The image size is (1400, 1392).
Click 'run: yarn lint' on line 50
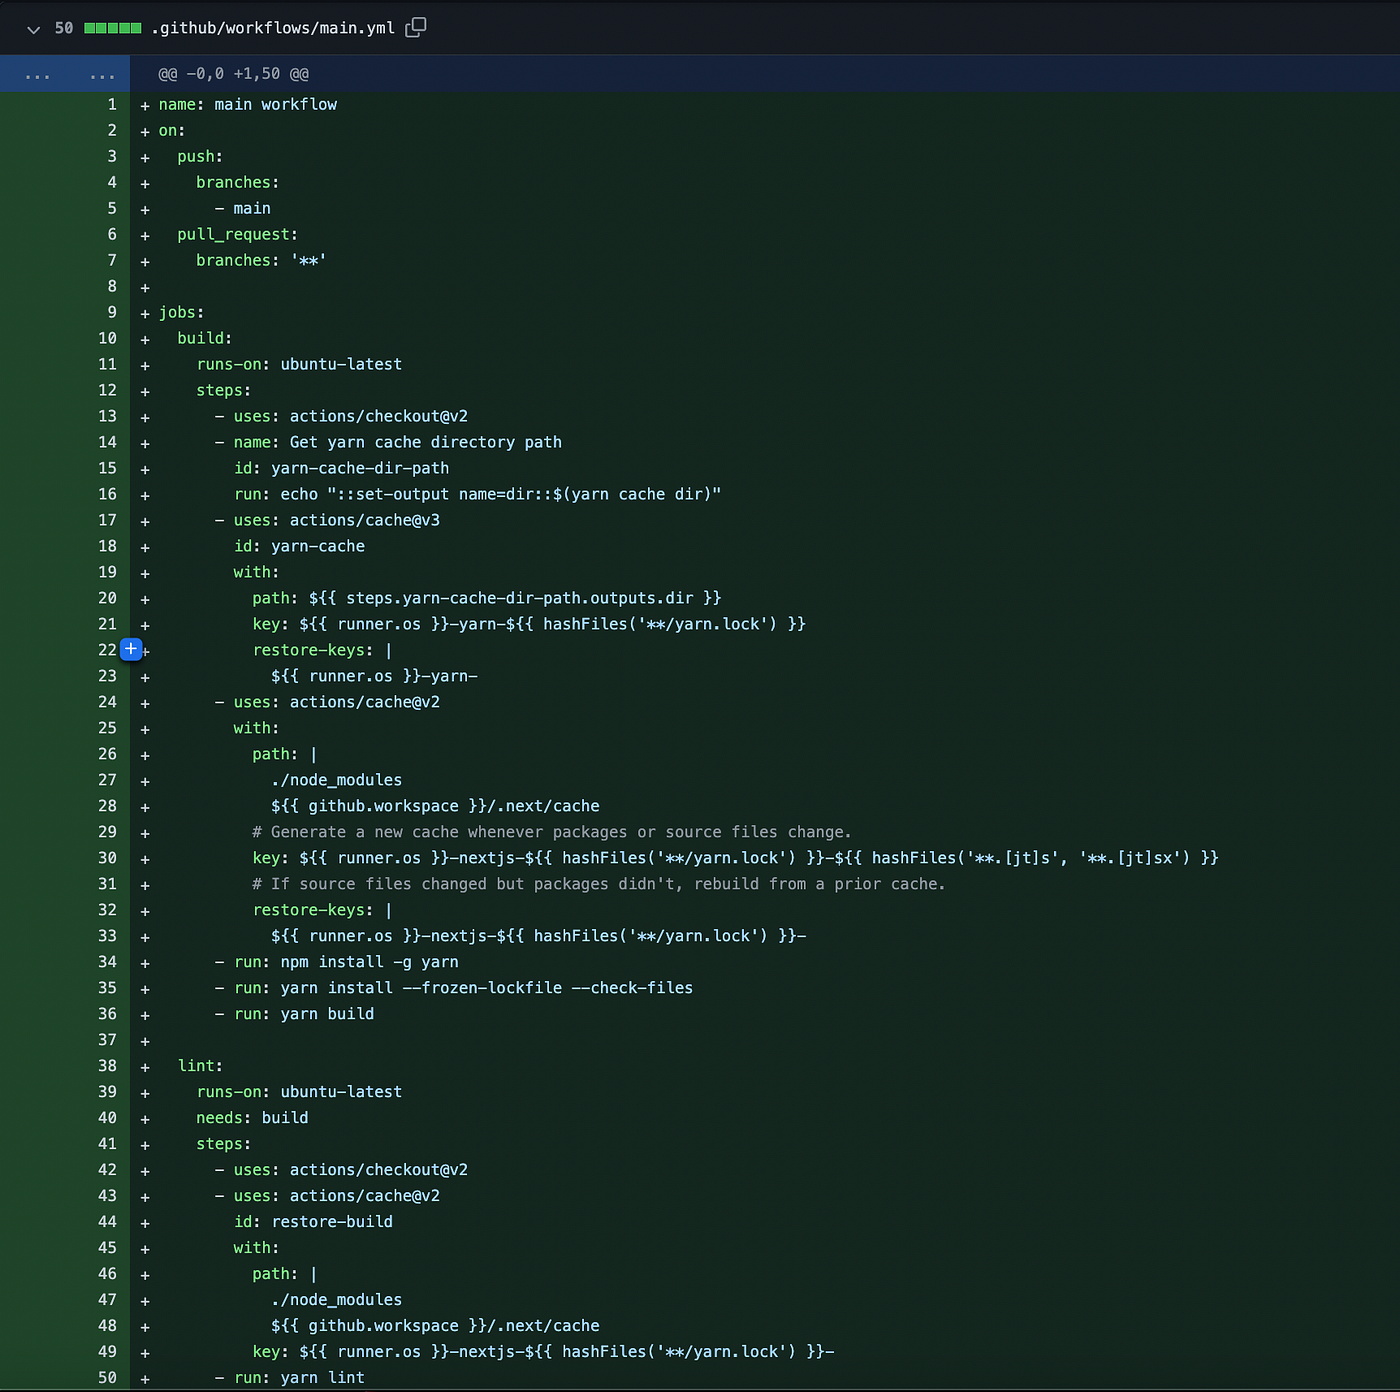click(x=299, y=1378)
